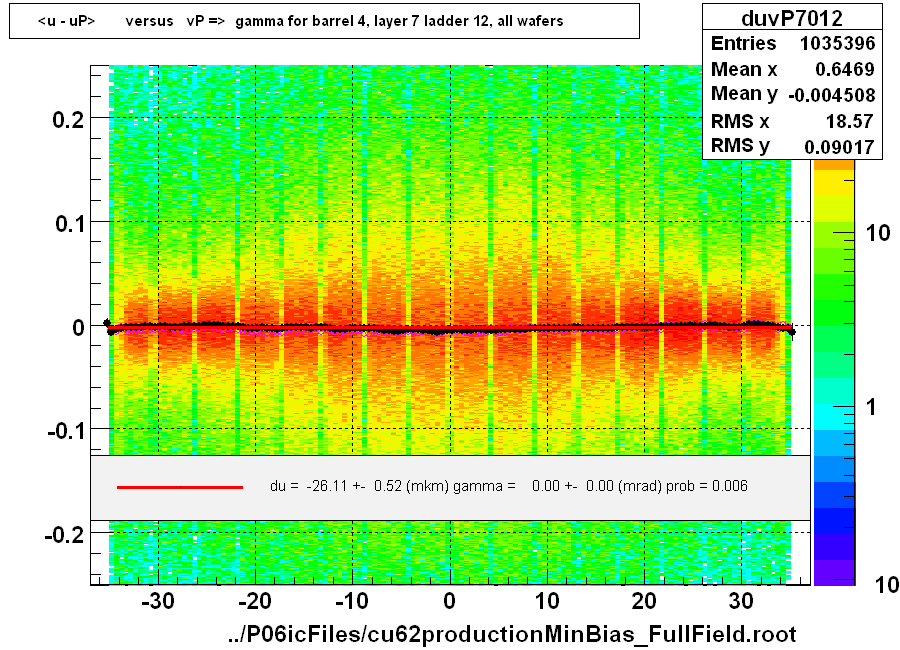Image resolution: width=900 pixels, height=650 pixels.
Task: Click the legend text du = -26.11 fit result
Action: [x=509, y=486]
